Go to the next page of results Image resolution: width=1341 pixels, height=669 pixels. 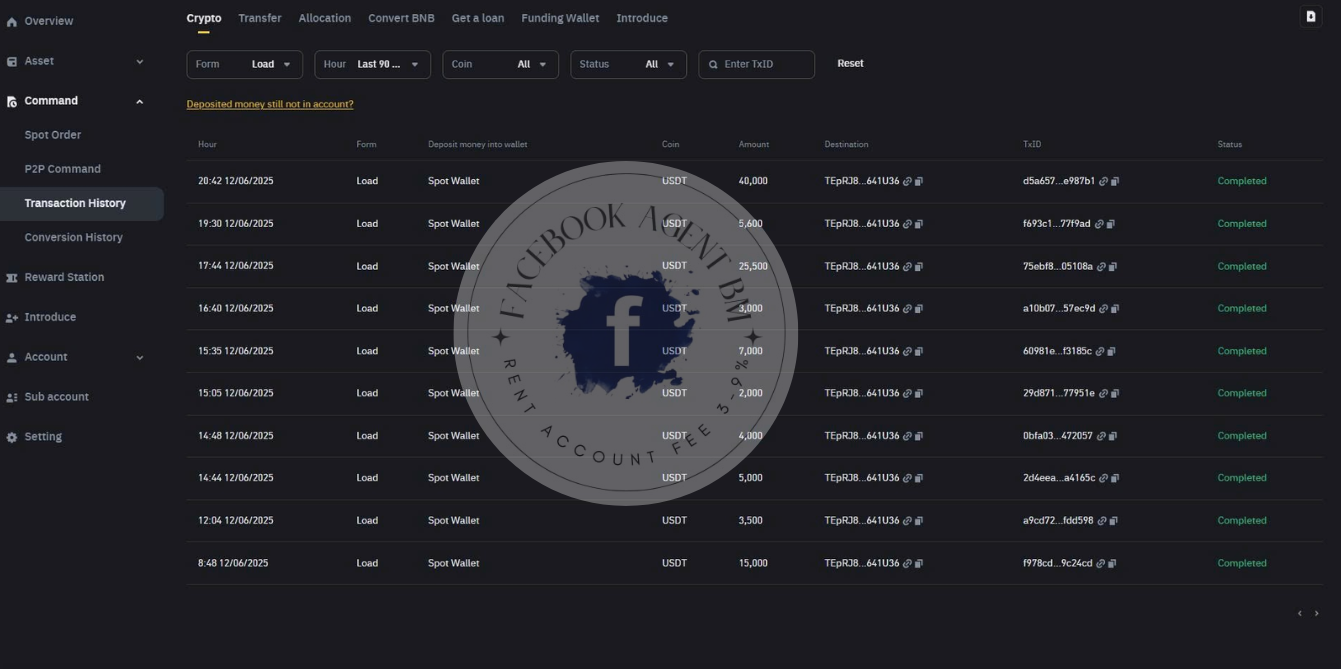tap(1317, 614)
